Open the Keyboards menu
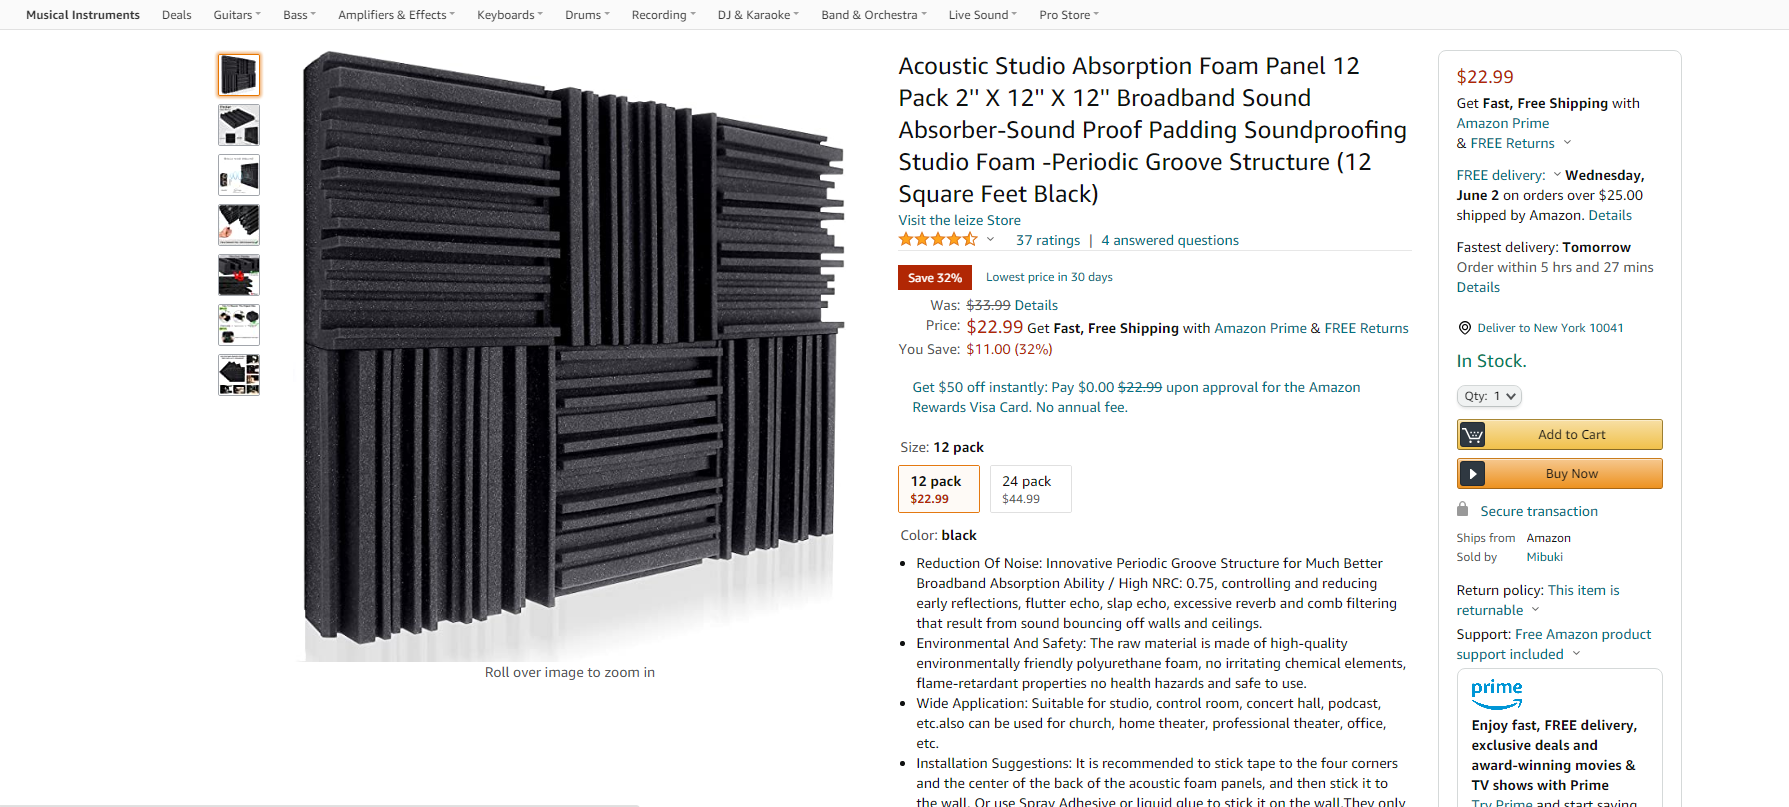The width and height of the screenshot is (1789, 807). click(509, 15)
